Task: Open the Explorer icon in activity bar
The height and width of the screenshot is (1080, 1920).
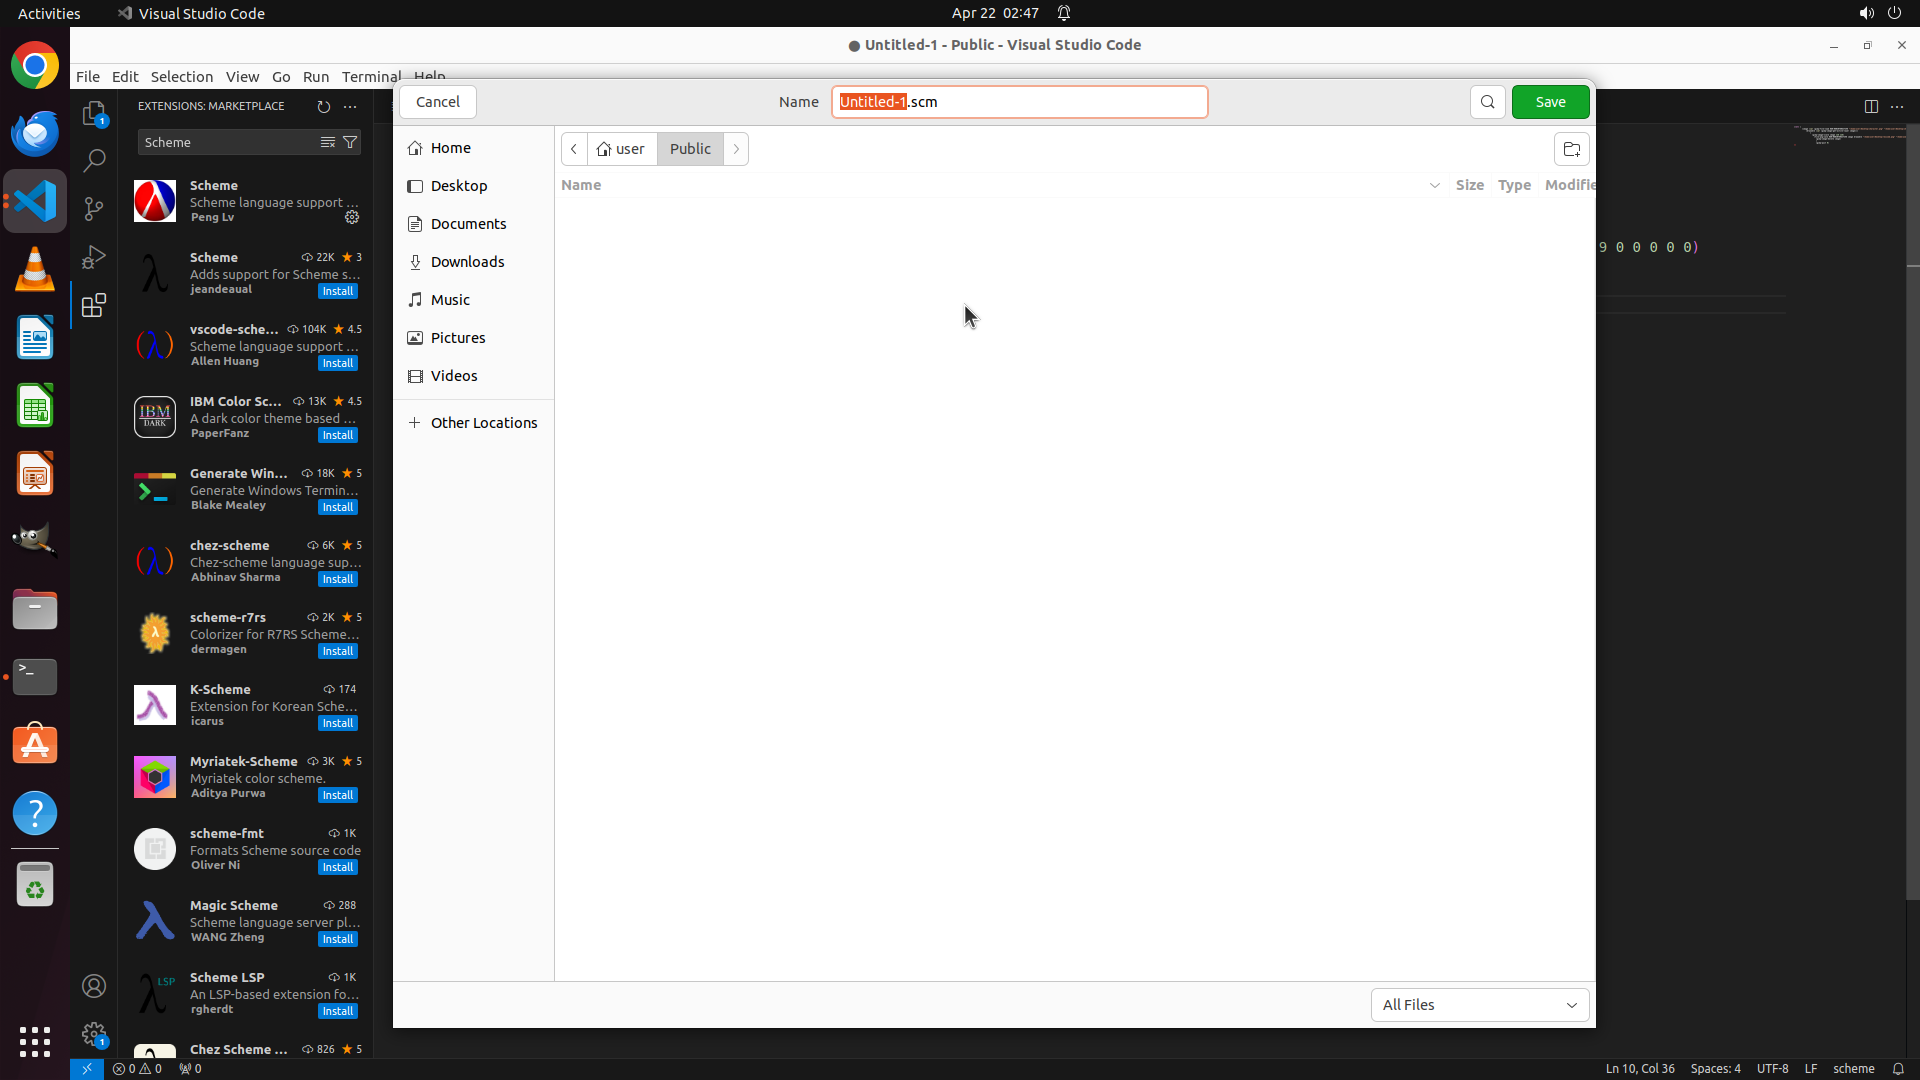Action: 94,113
